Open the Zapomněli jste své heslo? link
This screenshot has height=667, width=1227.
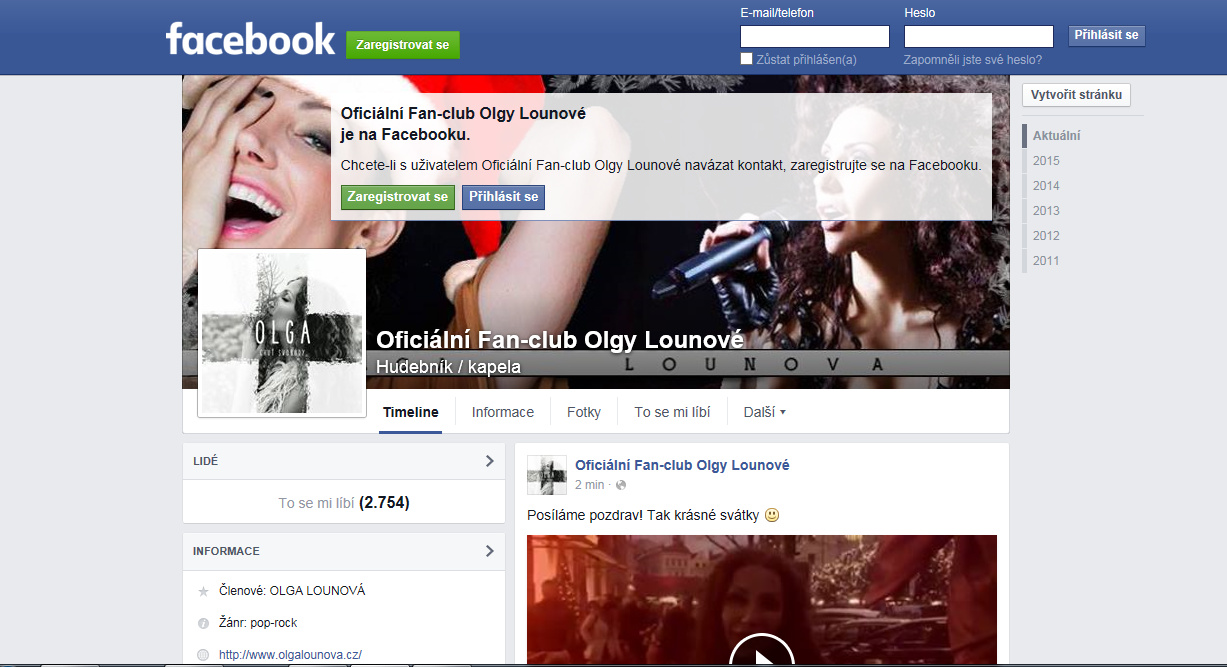pos(973,60)
